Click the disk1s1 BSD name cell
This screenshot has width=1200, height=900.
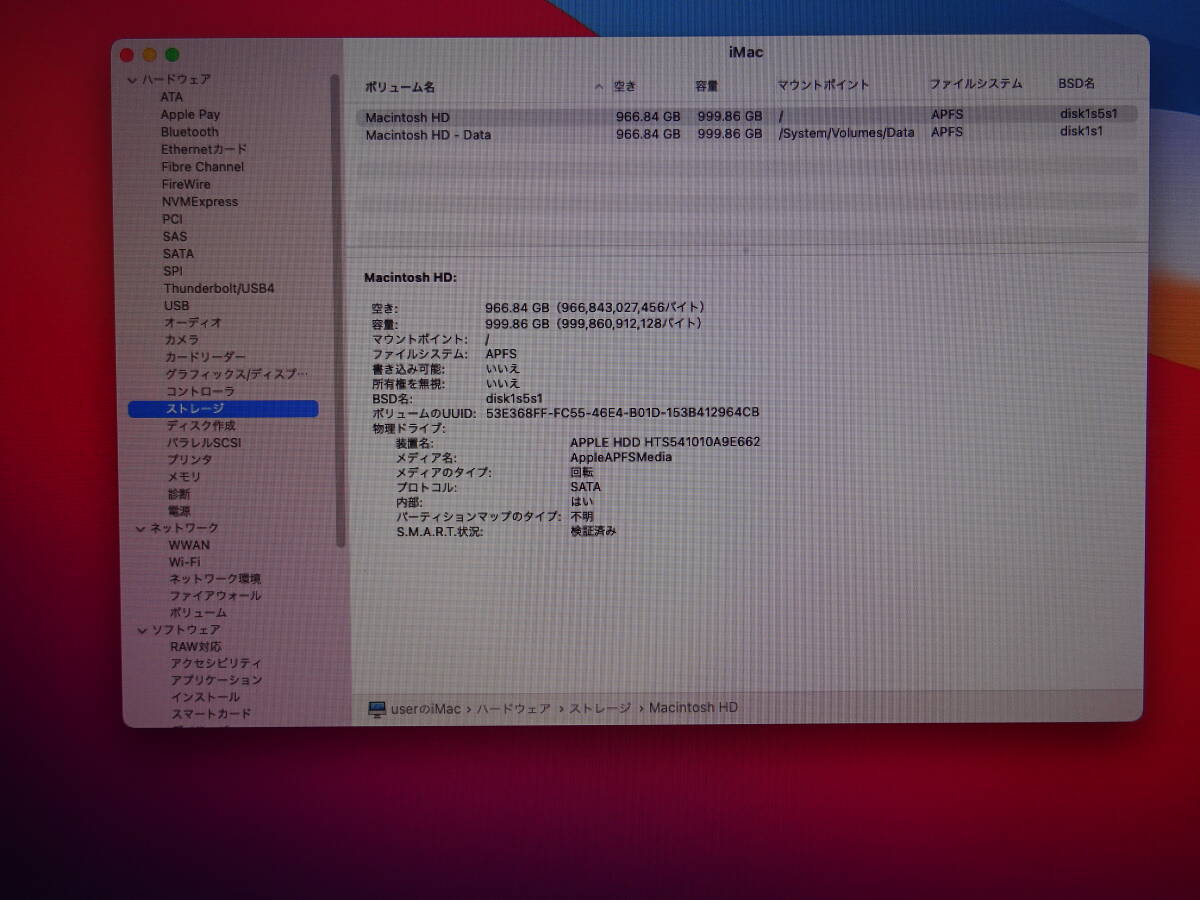(x=1081, y=131)
